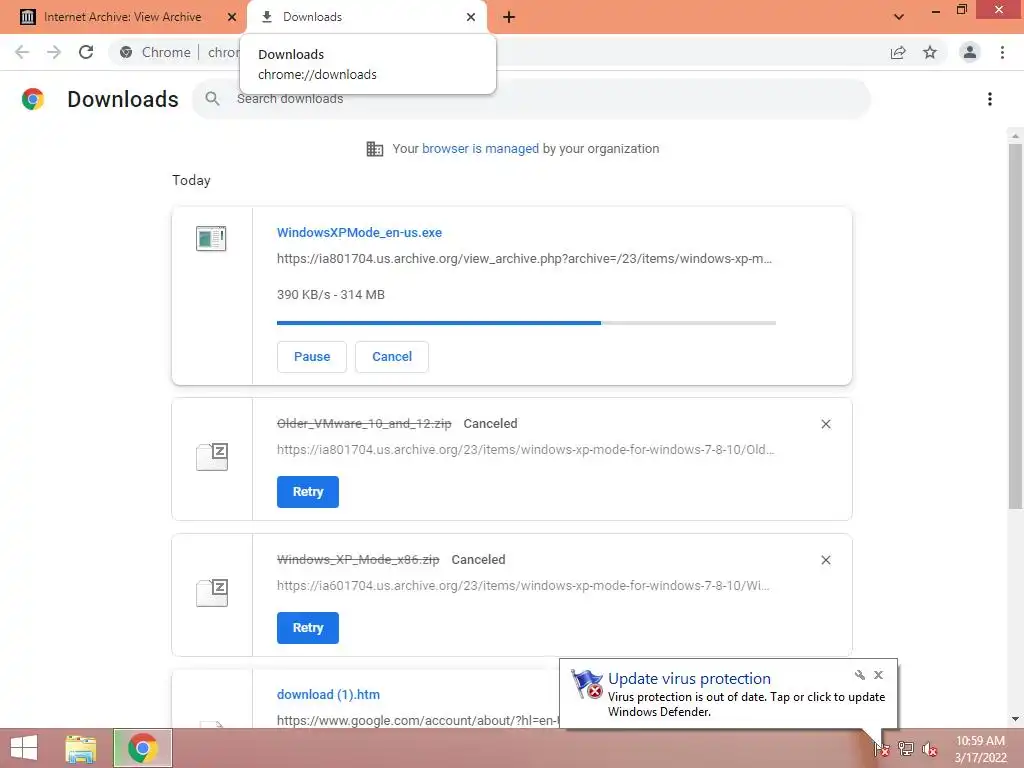The width and height of the screenshot is (1024, 768).
Task: Close the Internet Archive tab
Action: (232, 17)
